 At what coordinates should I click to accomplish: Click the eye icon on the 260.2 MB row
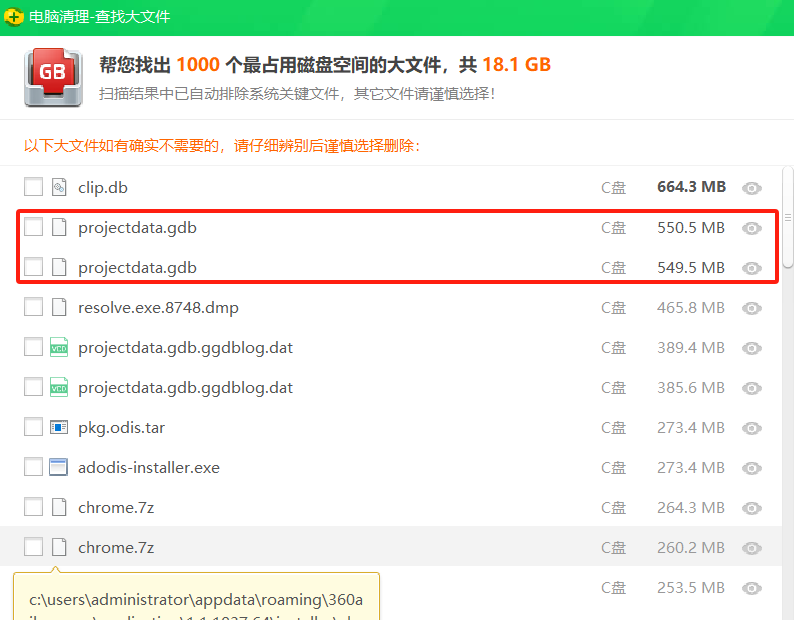[x=751, y=548]
